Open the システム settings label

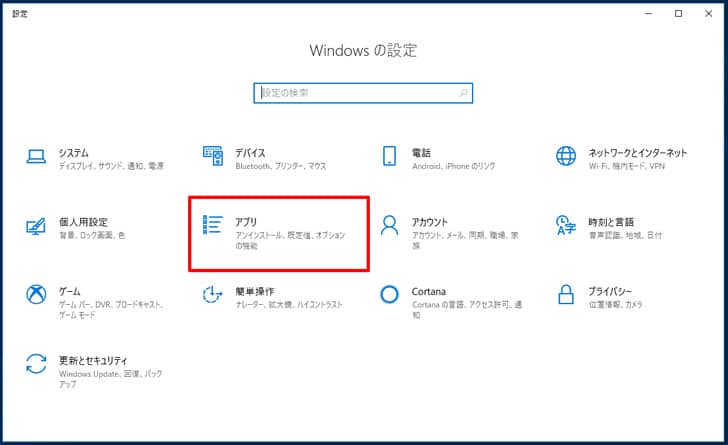73,153
